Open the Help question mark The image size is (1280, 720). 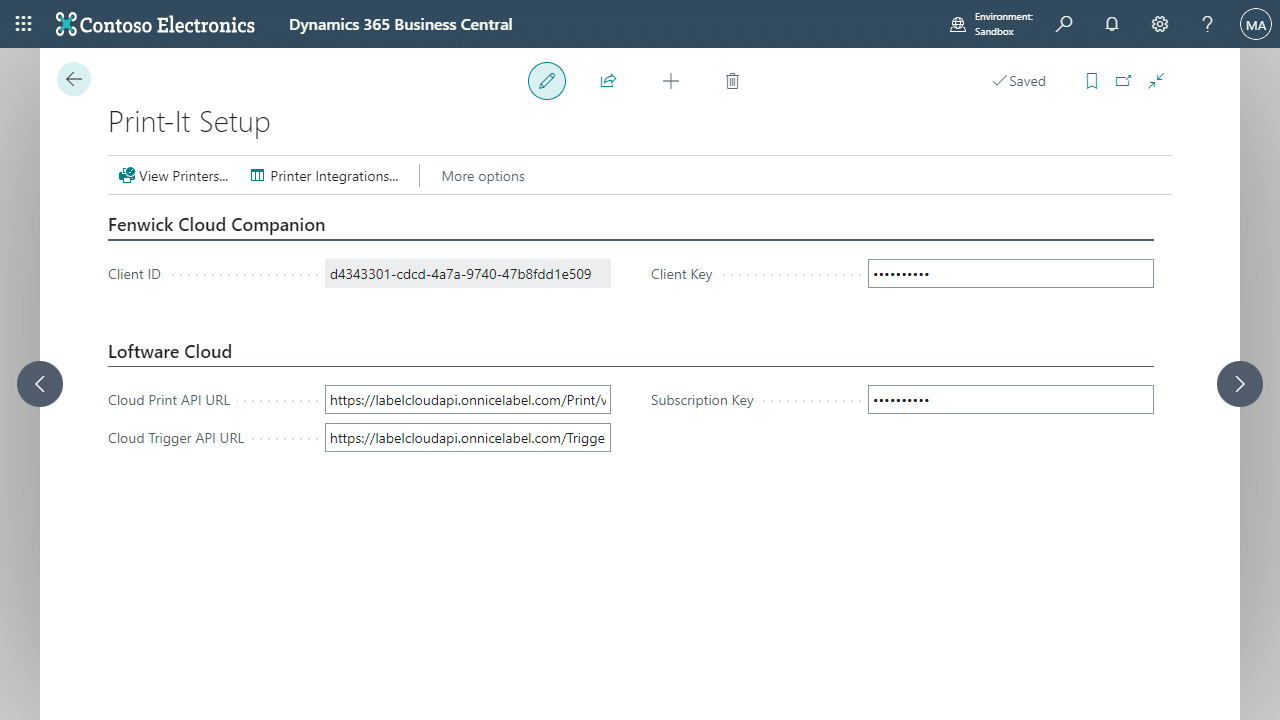click(1207, 24)
